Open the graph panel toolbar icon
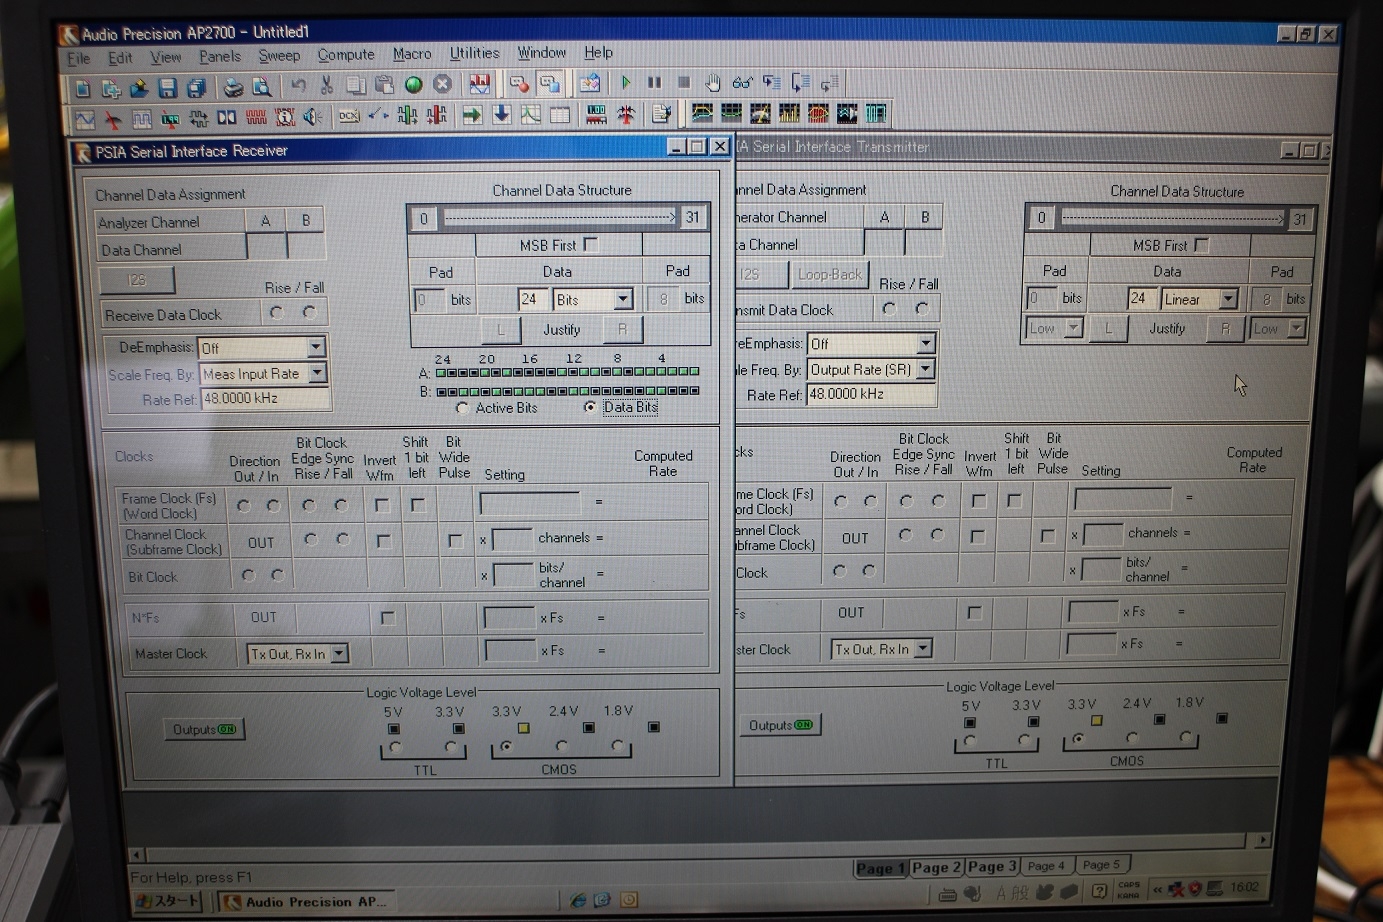This screenshot has height=922, width=1383. 530,115
